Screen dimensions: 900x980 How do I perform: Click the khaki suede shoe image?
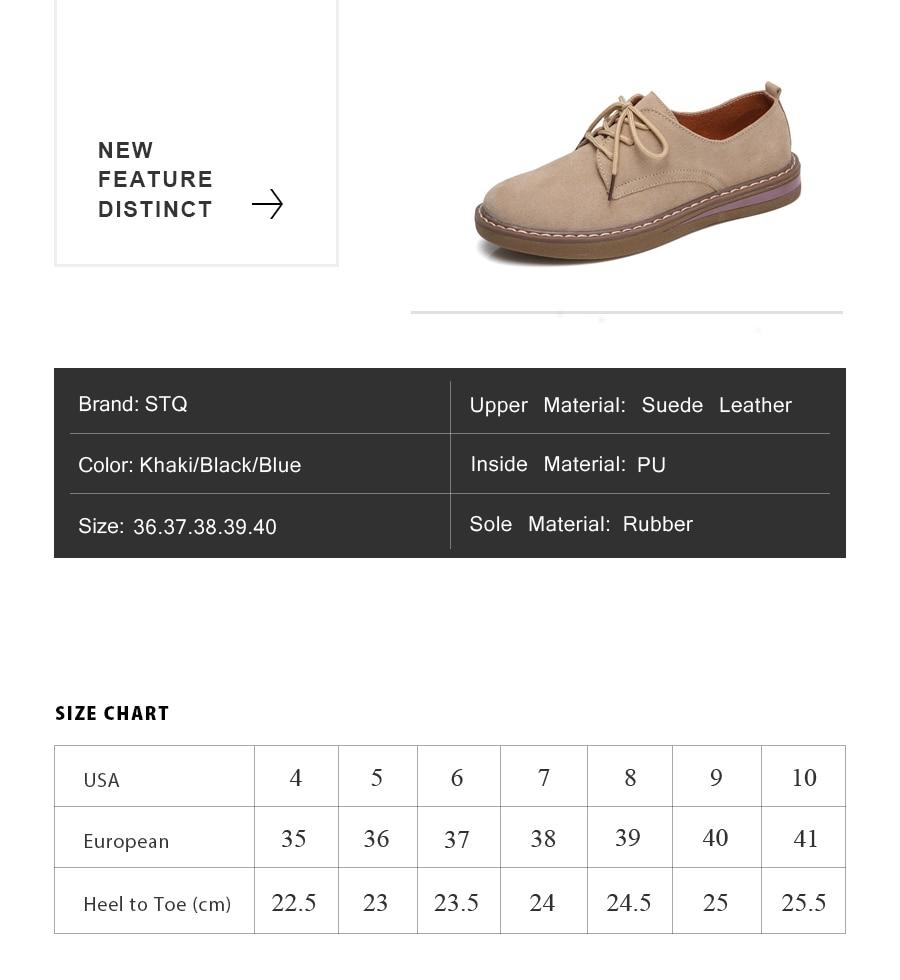(x=638, y=173)
